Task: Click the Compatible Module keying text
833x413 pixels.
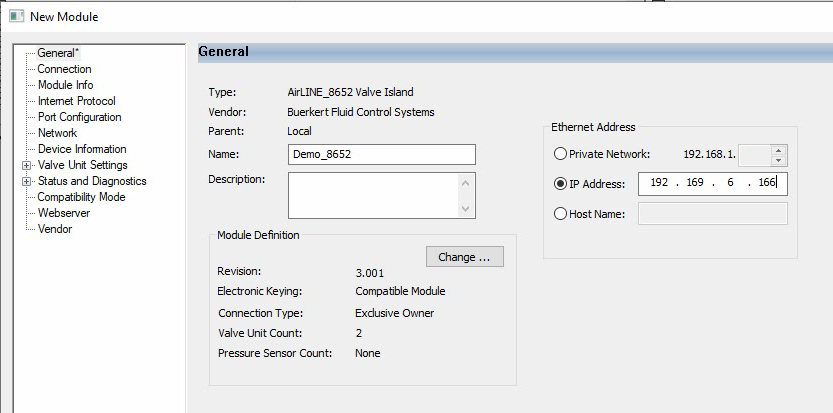Action: coord(400,291)
